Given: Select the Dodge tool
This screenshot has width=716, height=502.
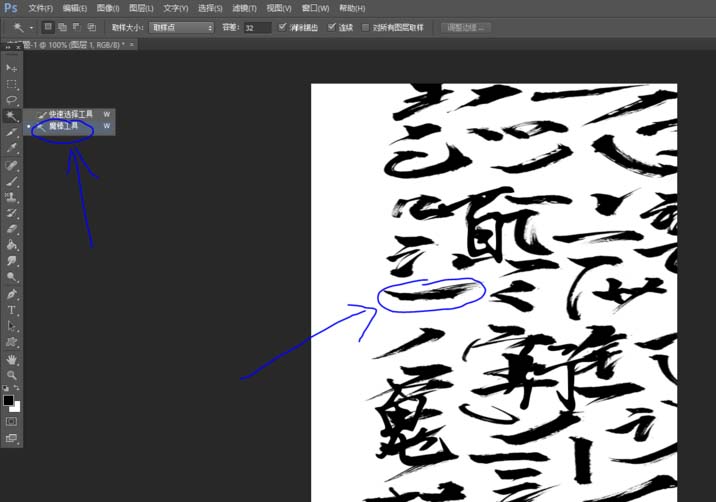Looking at the screenshot, I should (11, 277).
